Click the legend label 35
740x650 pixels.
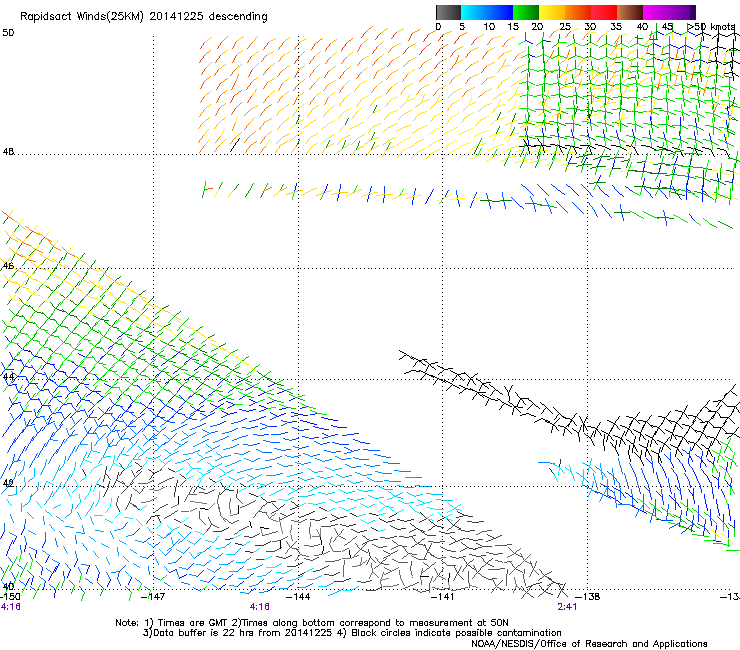616,27
